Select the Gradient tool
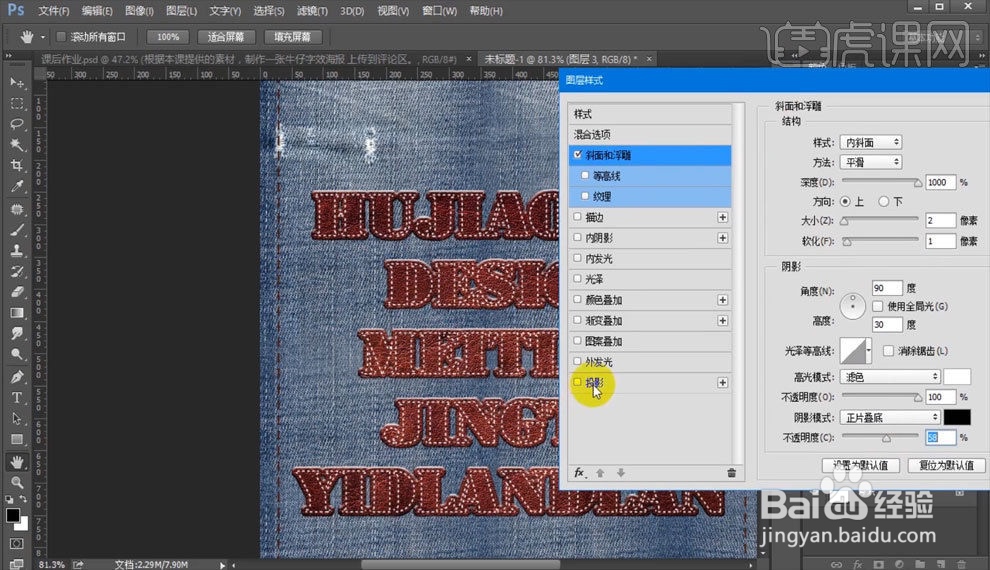This screenshot has height=570, width=990. pos(16,313)
